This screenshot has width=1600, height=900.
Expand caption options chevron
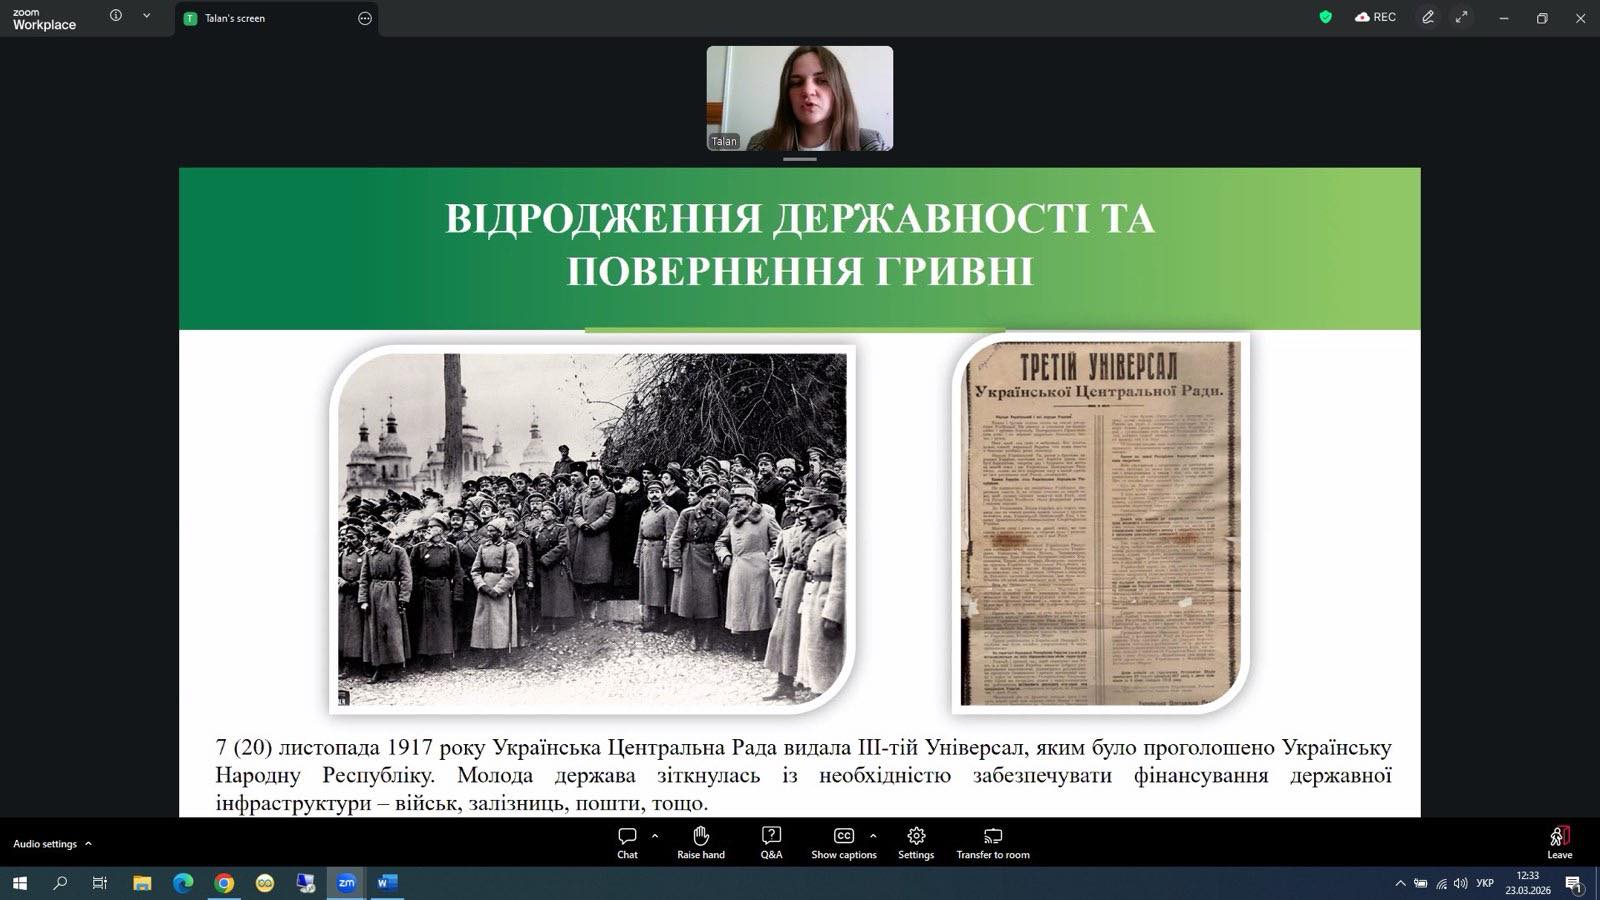873,836
